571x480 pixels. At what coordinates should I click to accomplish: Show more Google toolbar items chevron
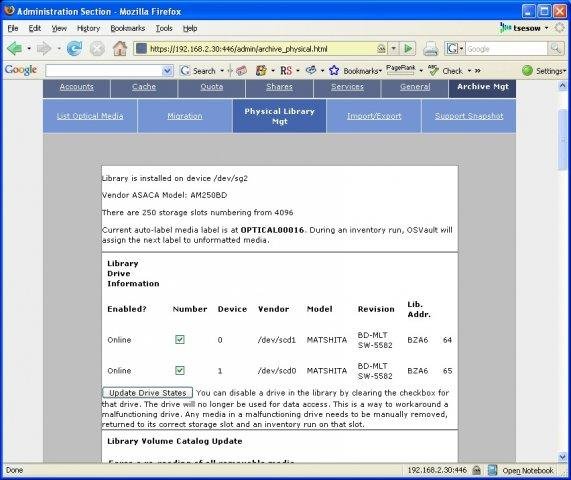click(478, 71)
